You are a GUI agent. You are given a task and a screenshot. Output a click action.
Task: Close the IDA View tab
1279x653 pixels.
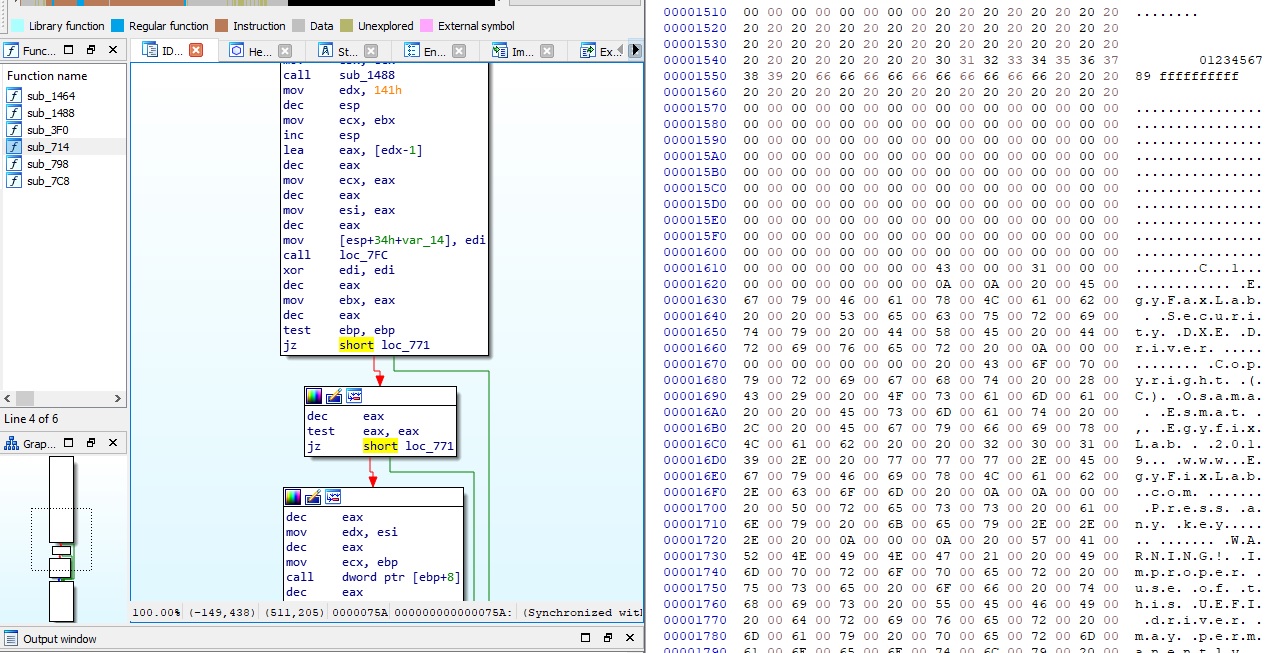coord(196,50)
